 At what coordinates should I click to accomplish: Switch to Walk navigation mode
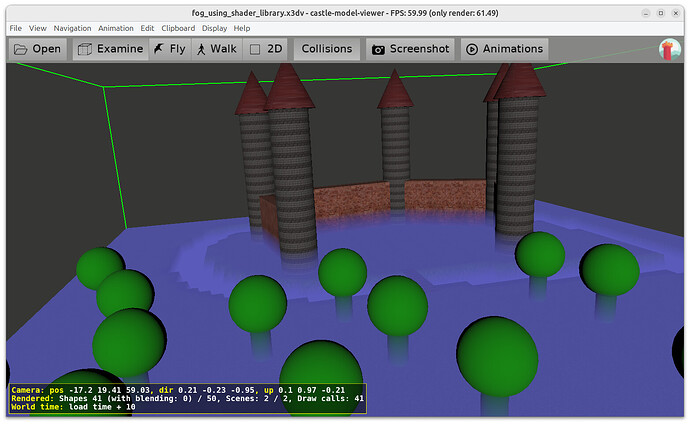pos(217,49)
